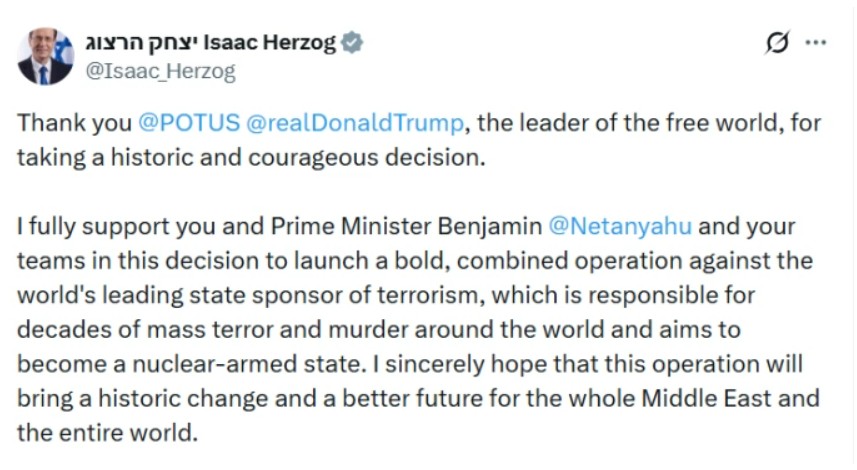The height and width of the screenshot is (470, 857).
Task: Click the verified checkmark badge
Action: pyautogui.click(x=352, y=43)
